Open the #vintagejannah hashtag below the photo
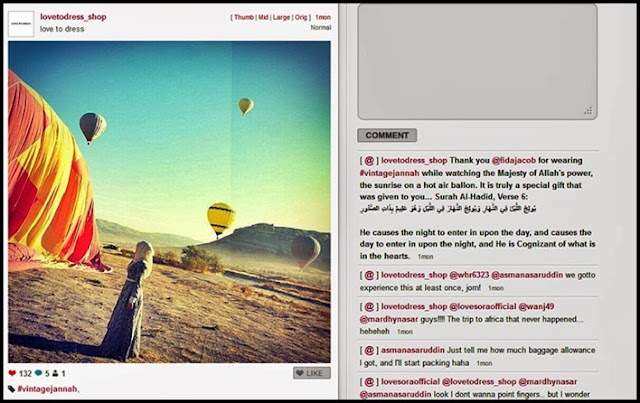The image size is (640, 403). tap(47, 389)
